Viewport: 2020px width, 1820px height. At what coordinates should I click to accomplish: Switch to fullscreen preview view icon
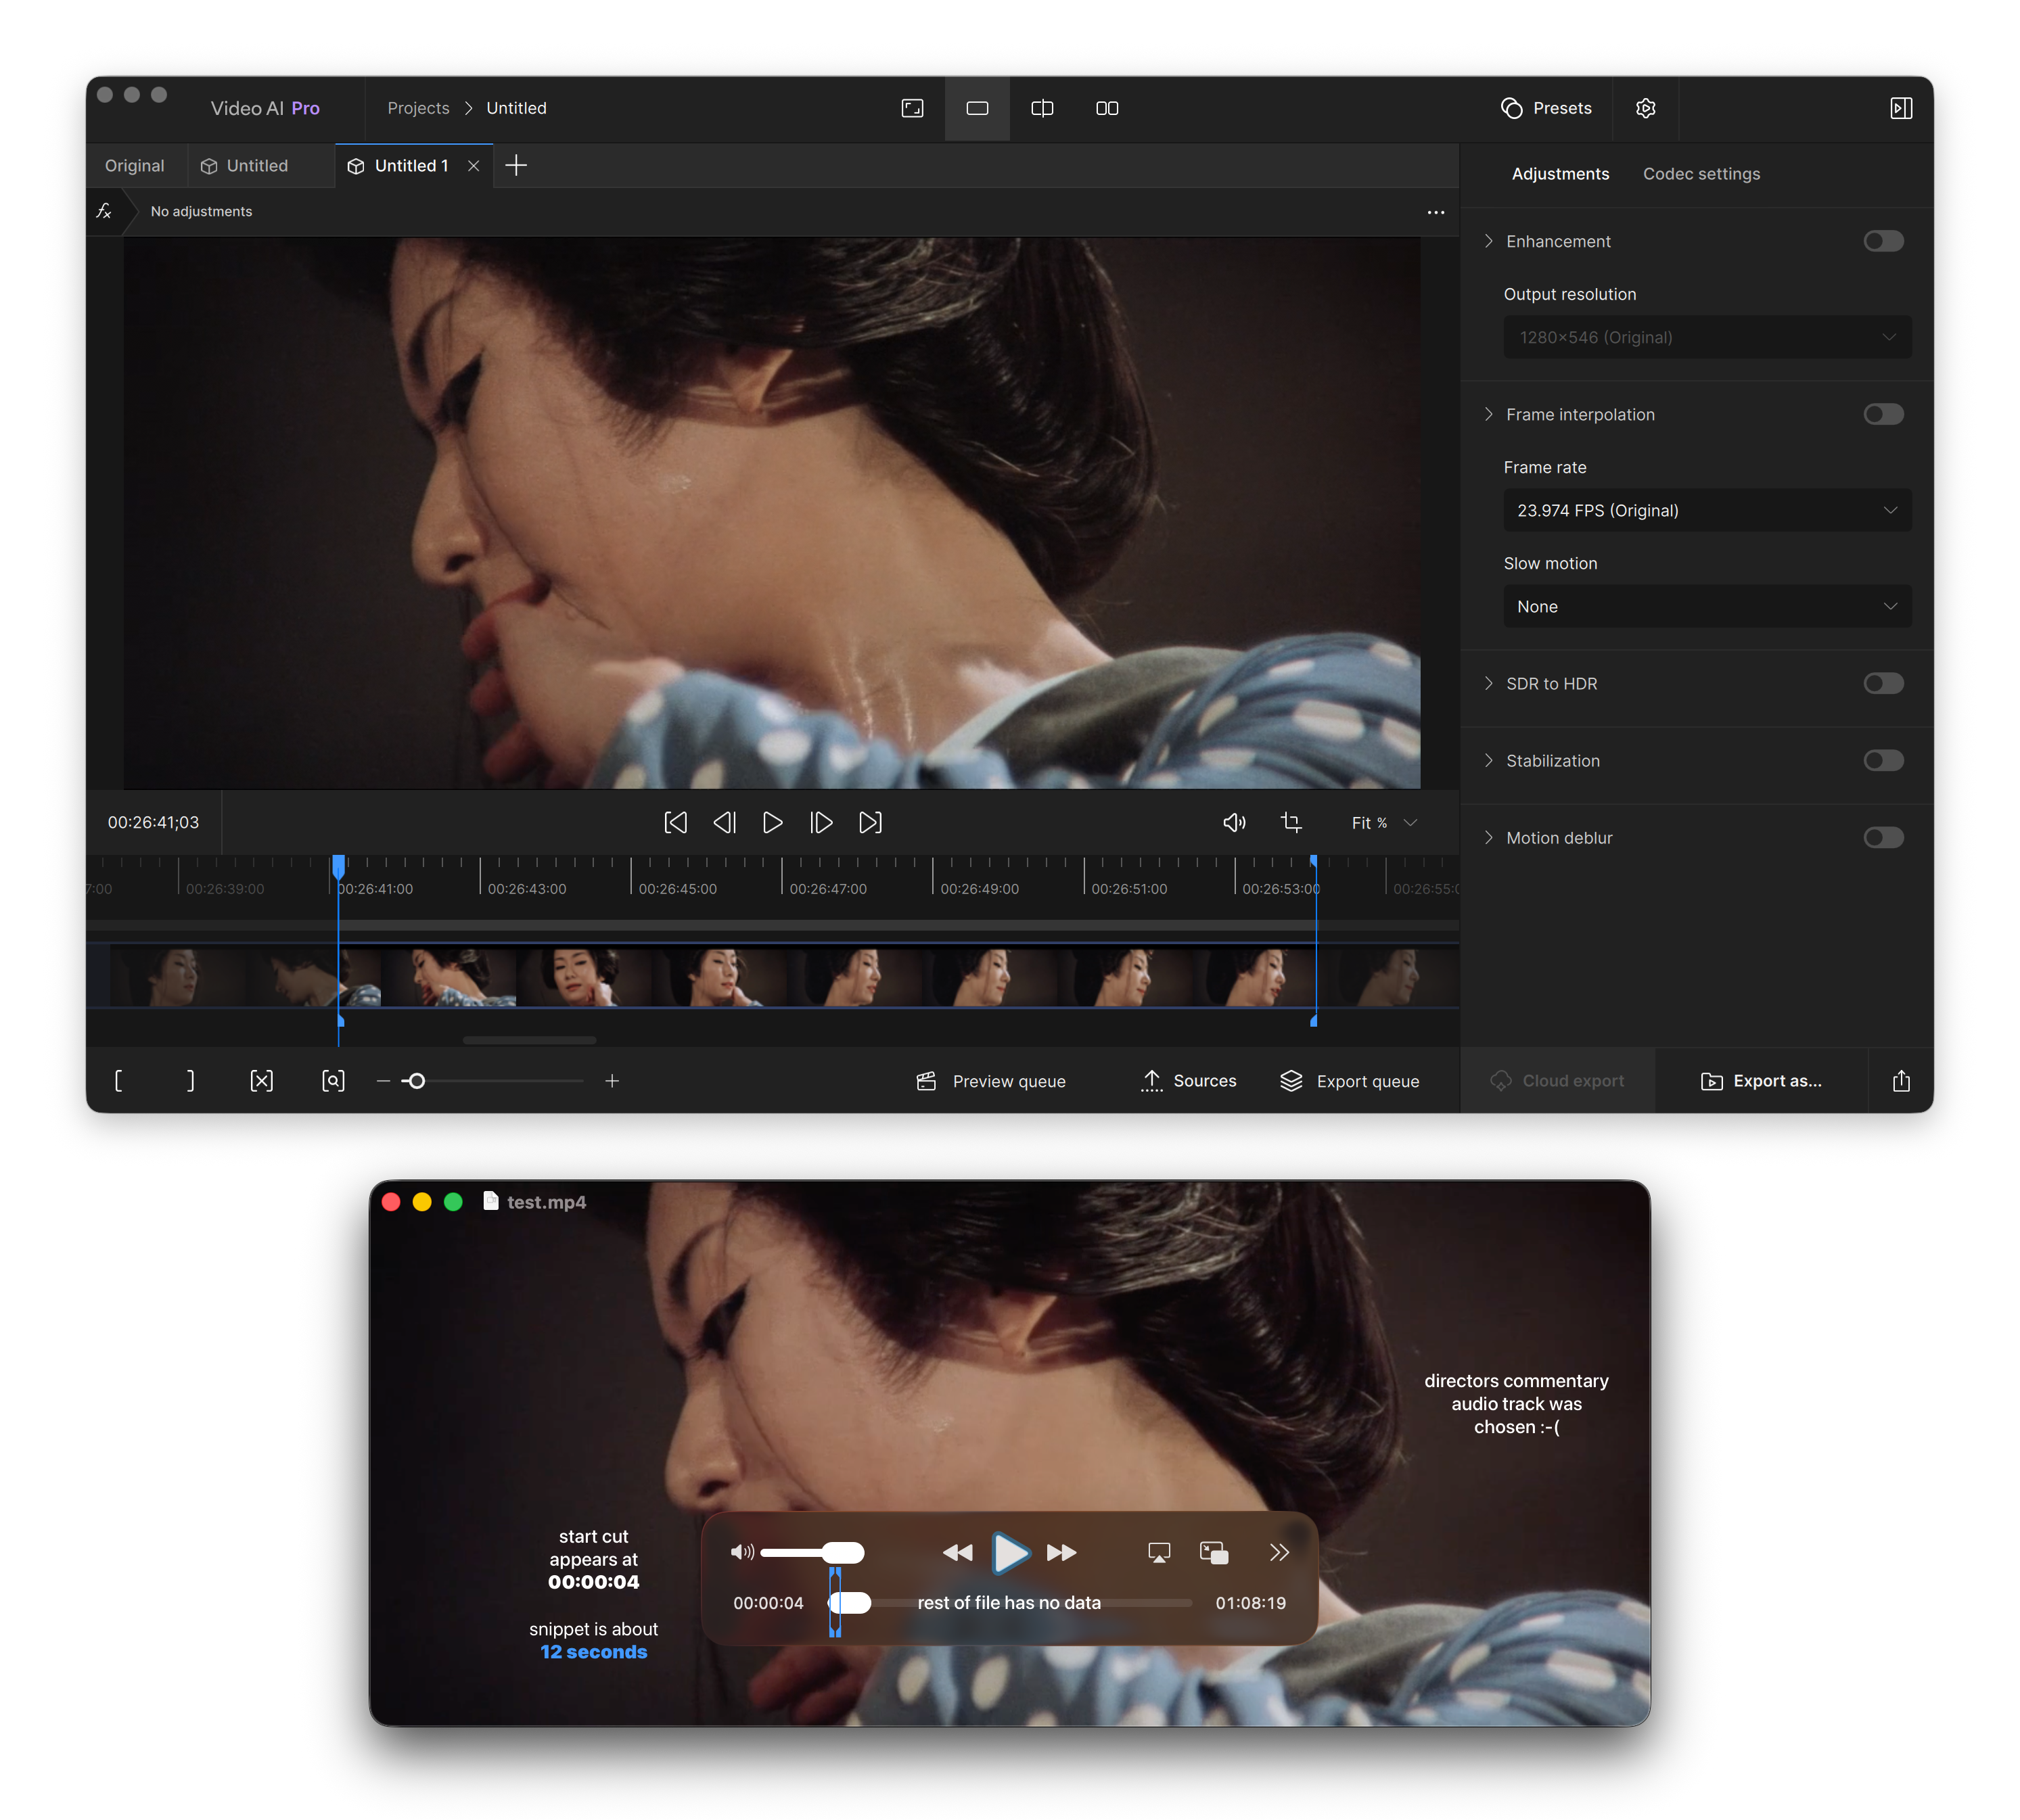(912, 108)
